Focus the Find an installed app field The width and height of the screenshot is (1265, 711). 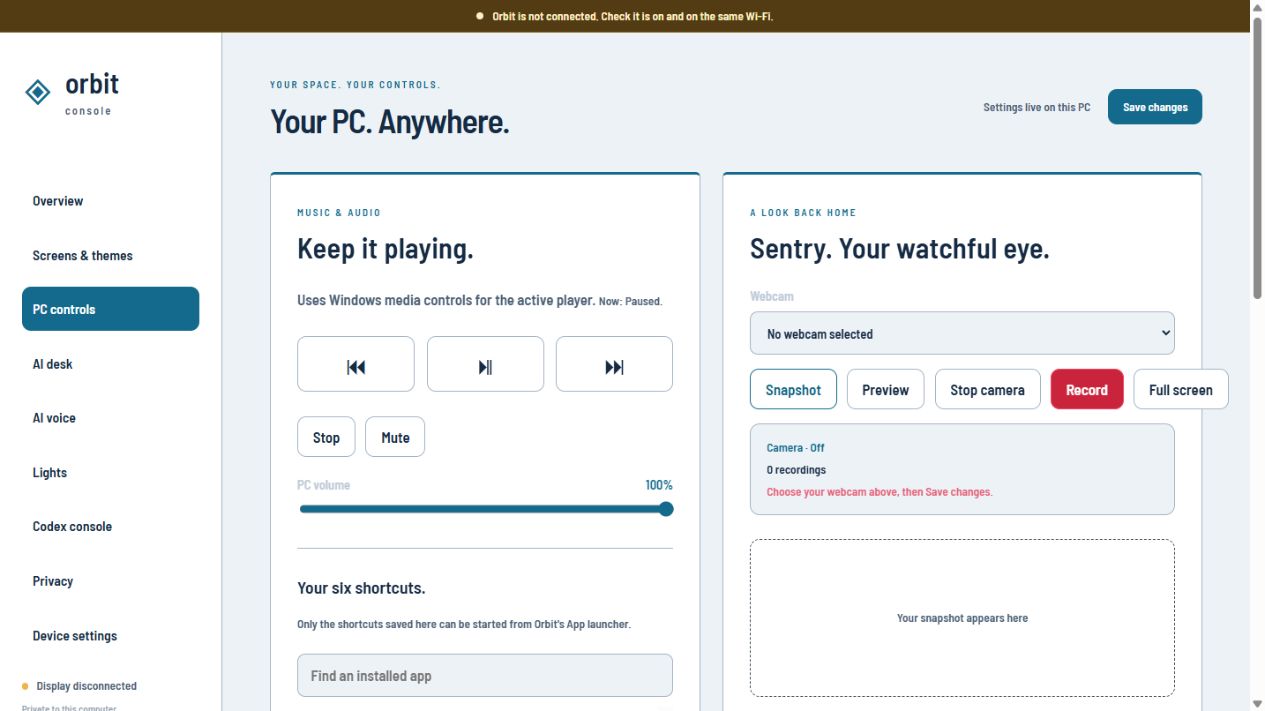pos(485,675)
